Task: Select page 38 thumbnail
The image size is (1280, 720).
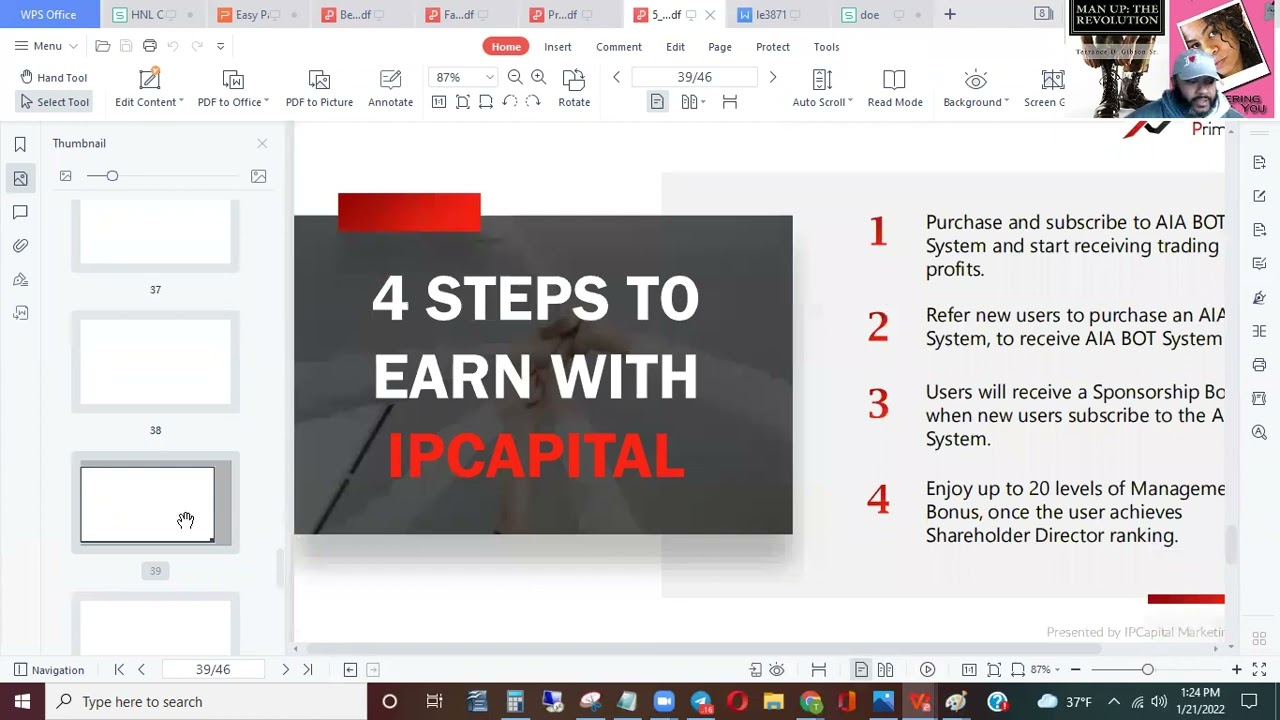Action: [155, 362]
